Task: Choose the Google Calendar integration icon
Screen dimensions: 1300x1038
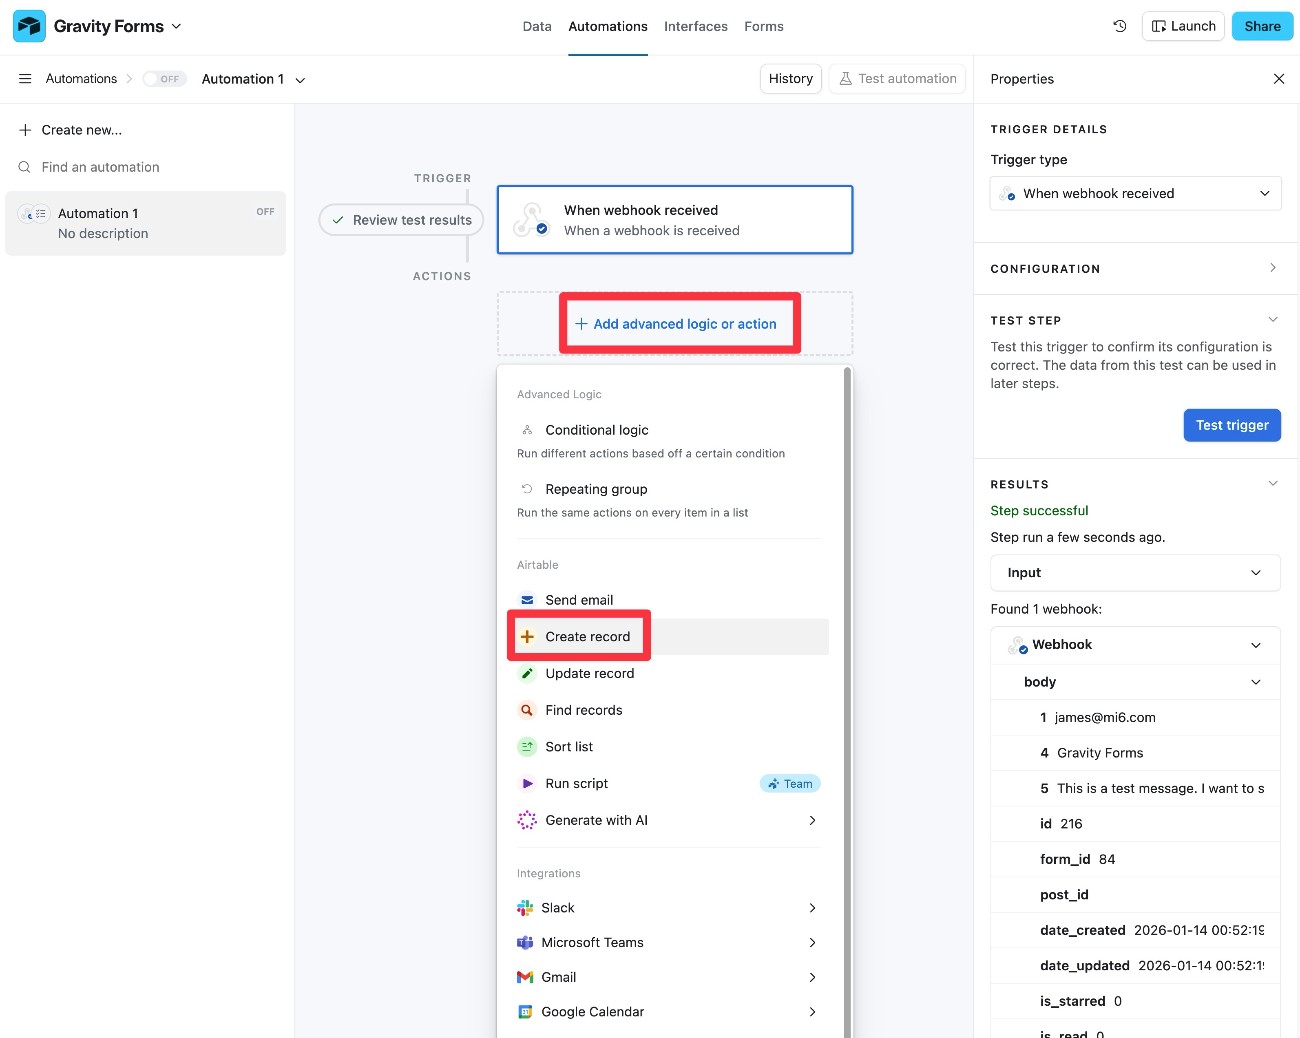Action: click(x=526, y=1011)
